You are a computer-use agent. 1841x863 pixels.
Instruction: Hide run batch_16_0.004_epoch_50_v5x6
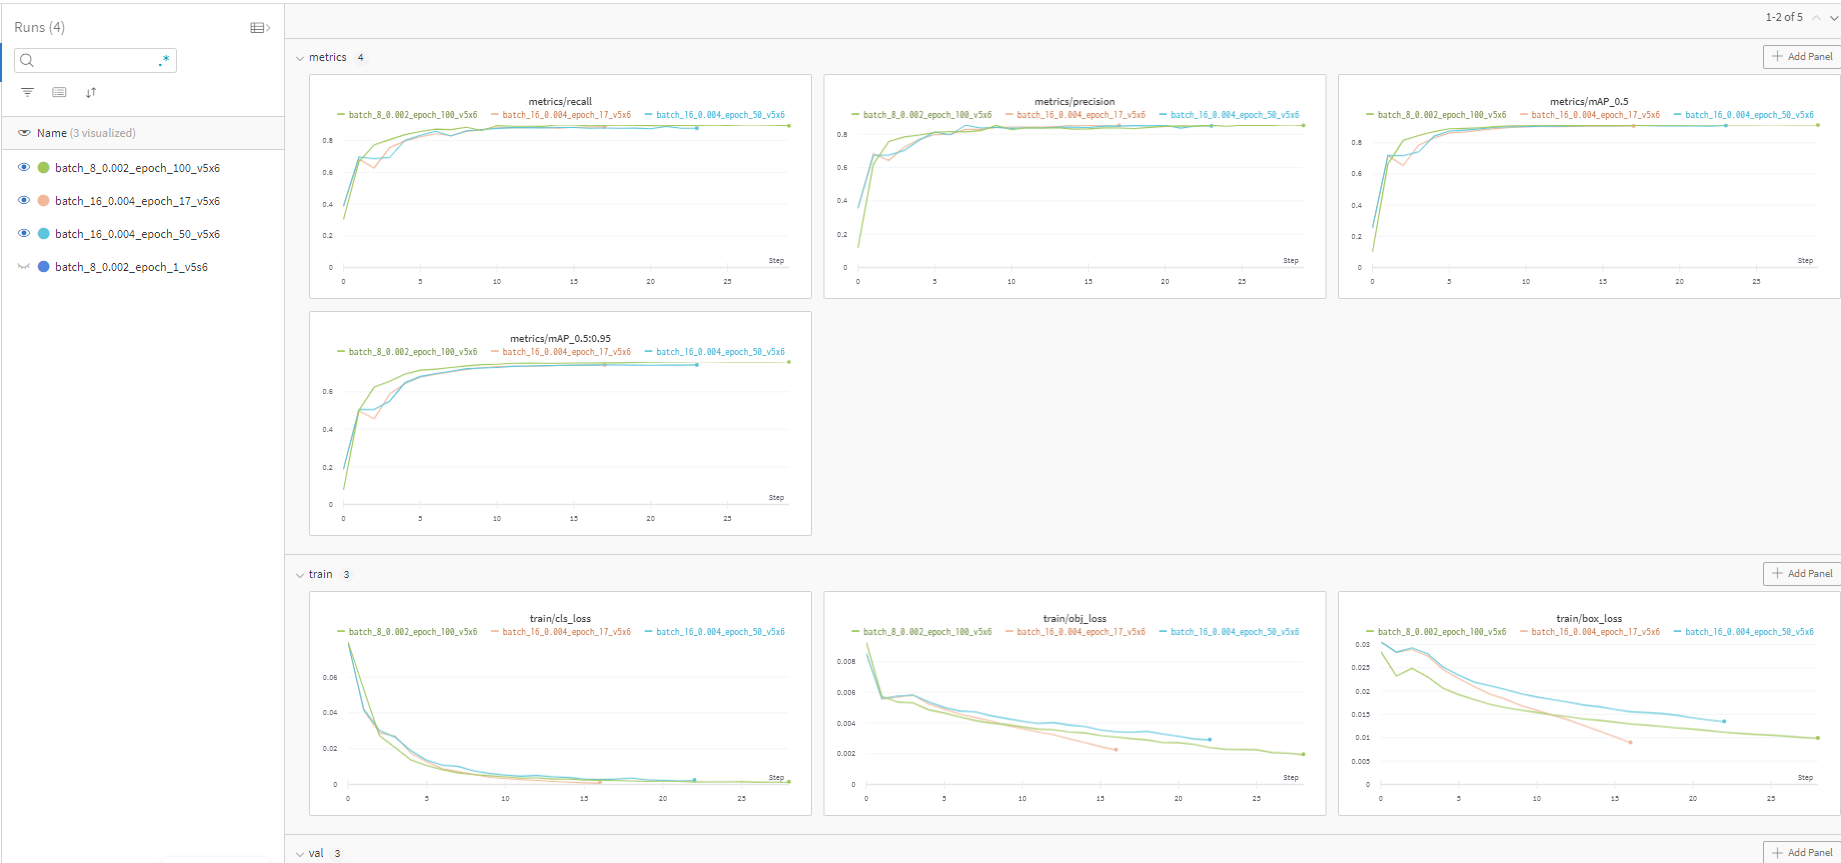pyautogui.click(x=24, y=234)
